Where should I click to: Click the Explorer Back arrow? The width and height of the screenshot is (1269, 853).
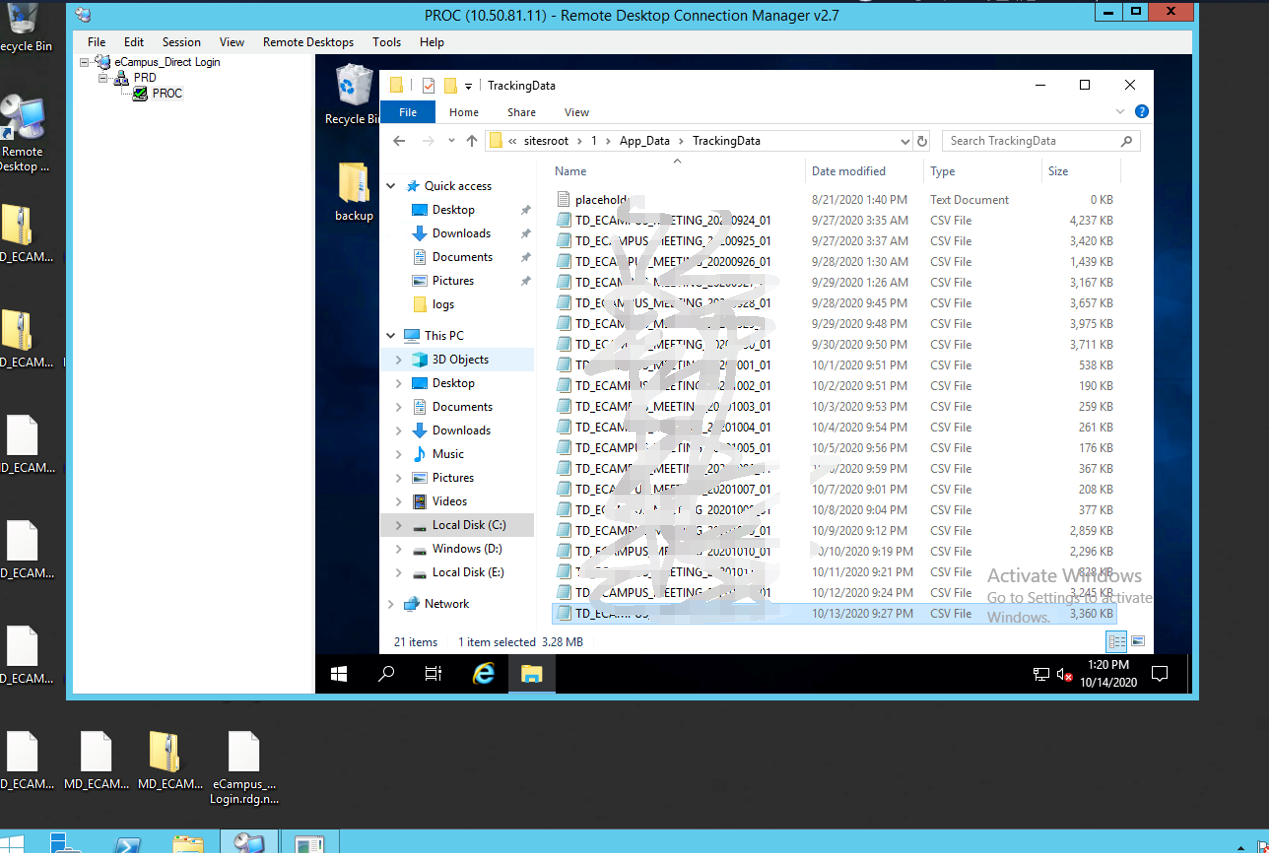(x=399, y=141)
